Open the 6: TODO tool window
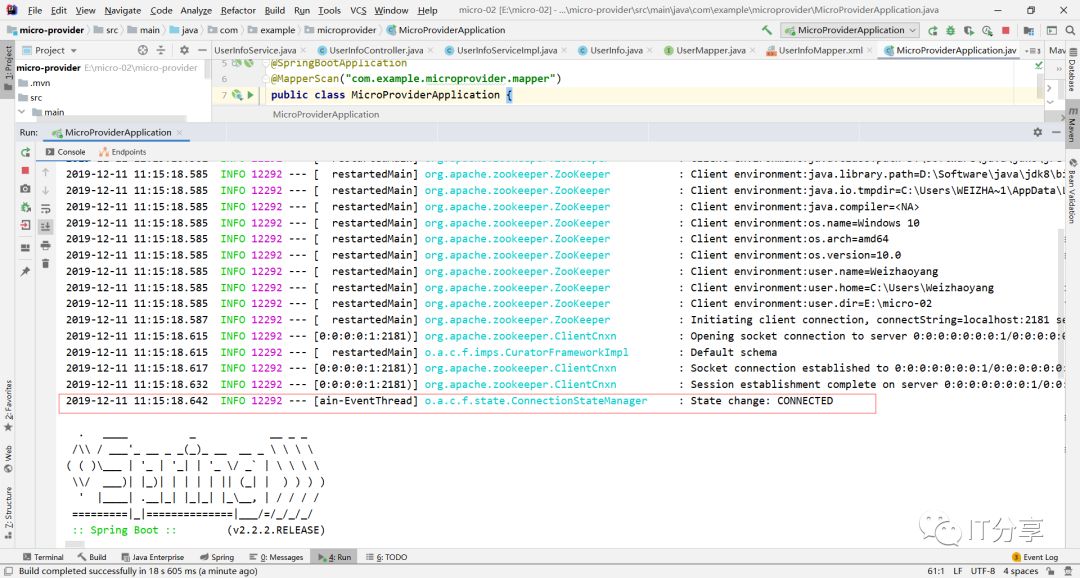This screenshot has height=578, width=1080. pyautogui.click(x=386, y=557)
